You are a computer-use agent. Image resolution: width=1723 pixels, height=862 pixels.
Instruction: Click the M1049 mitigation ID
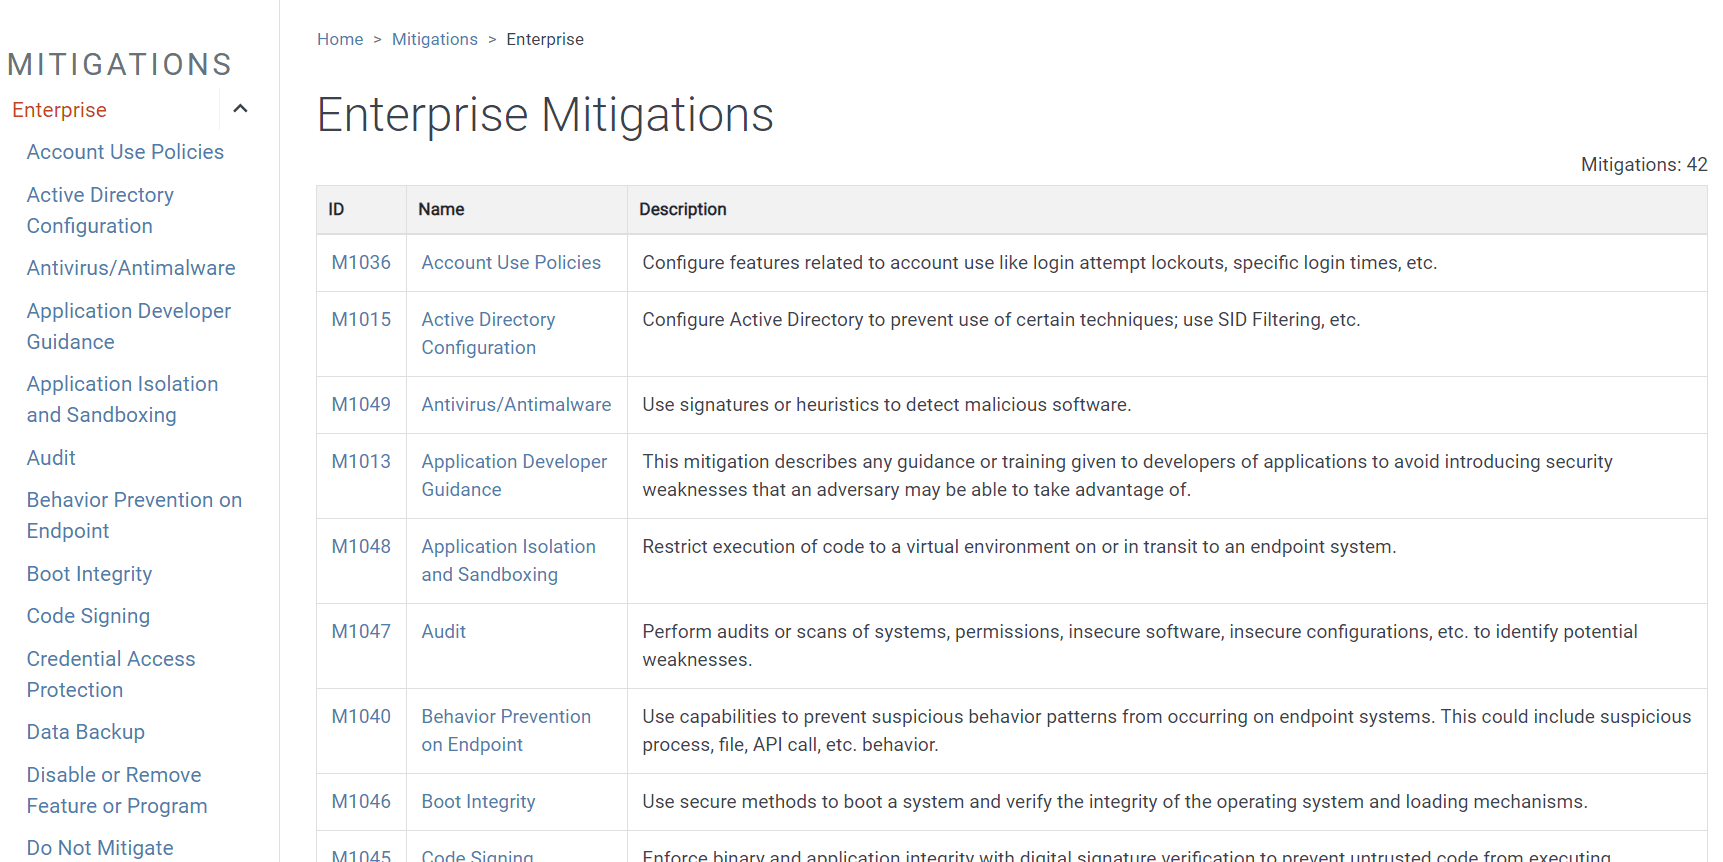coord(361,404)
